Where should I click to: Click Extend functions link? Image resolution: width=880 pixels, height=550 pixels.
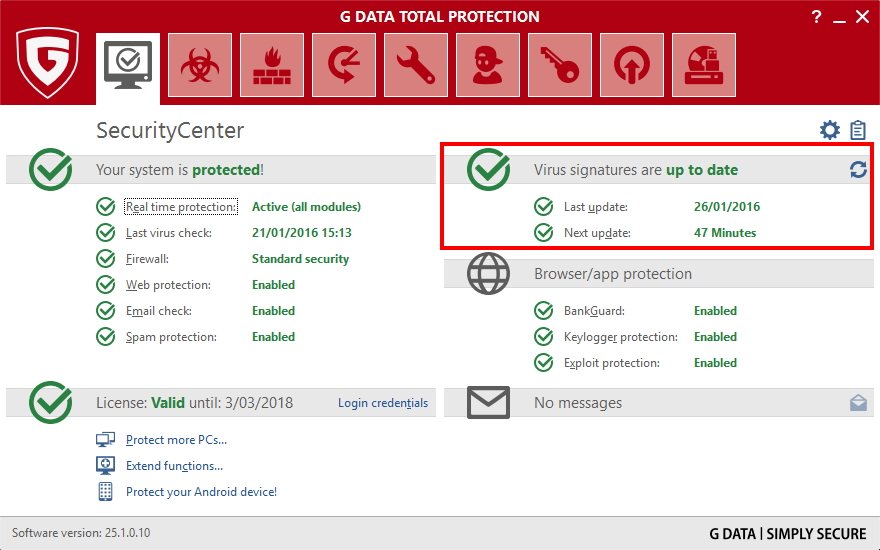(174, 466)
